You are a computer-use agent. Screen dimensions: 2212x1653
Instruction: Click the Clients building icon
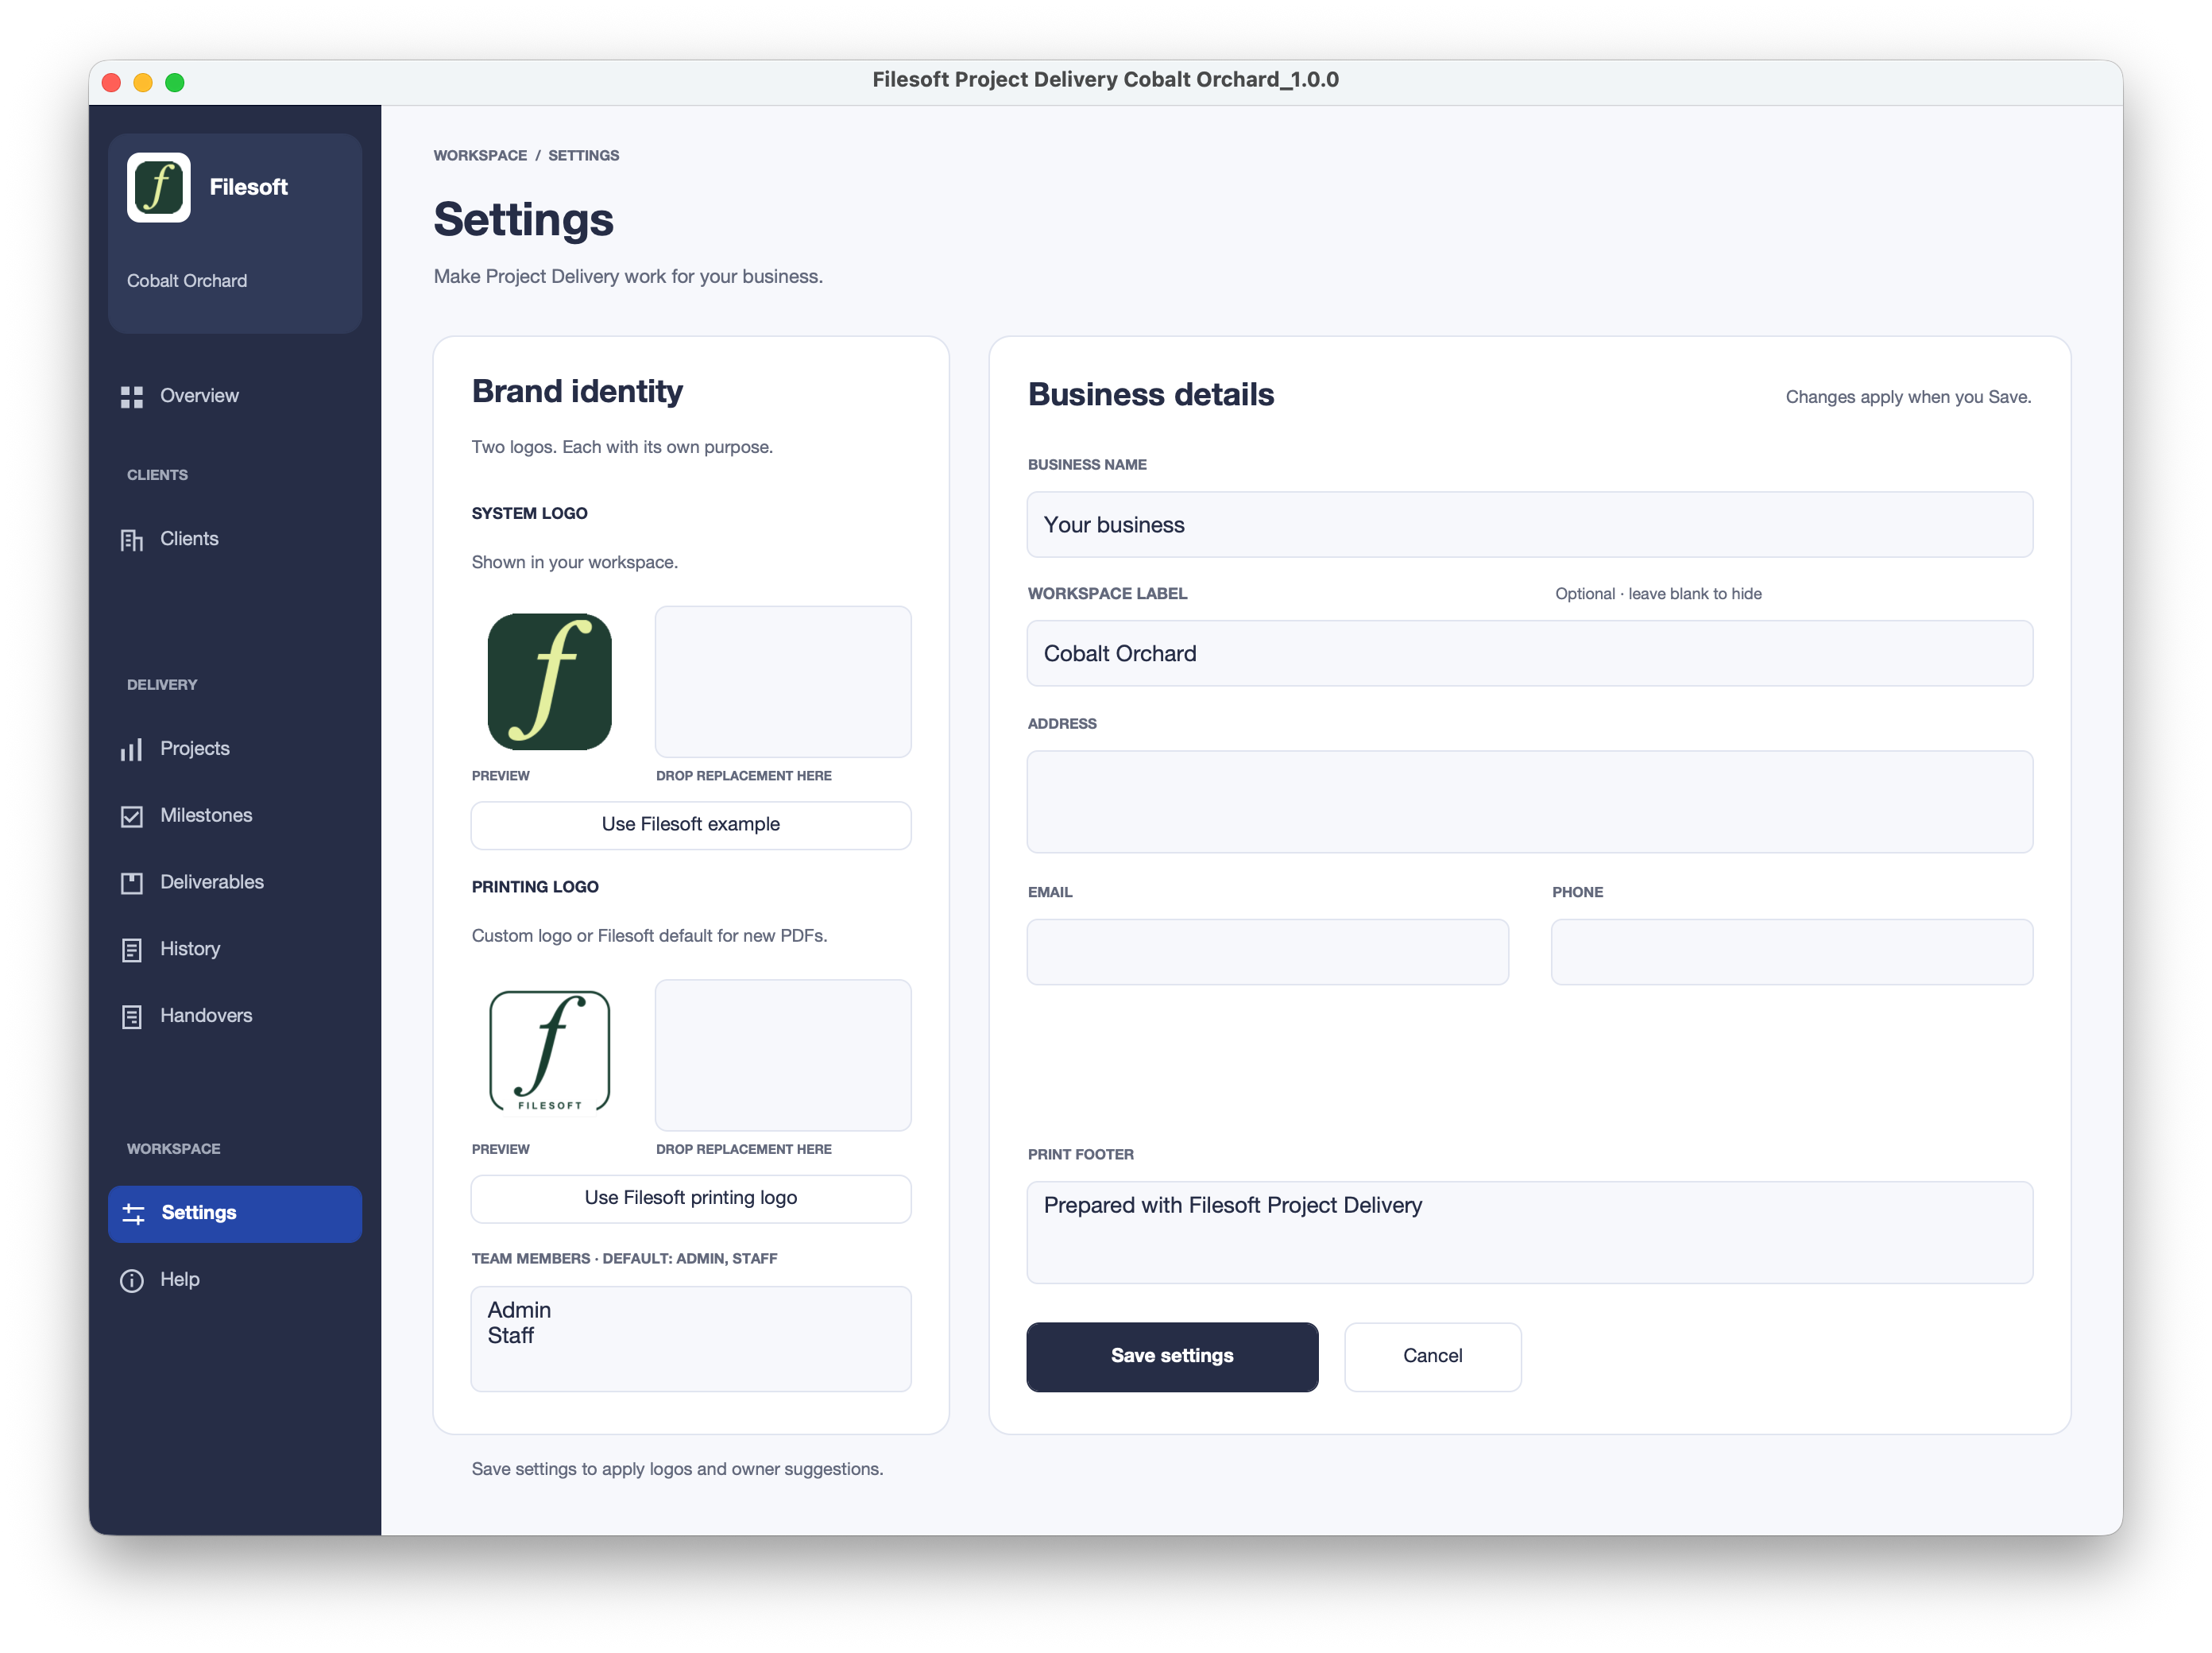coord(131,539)
